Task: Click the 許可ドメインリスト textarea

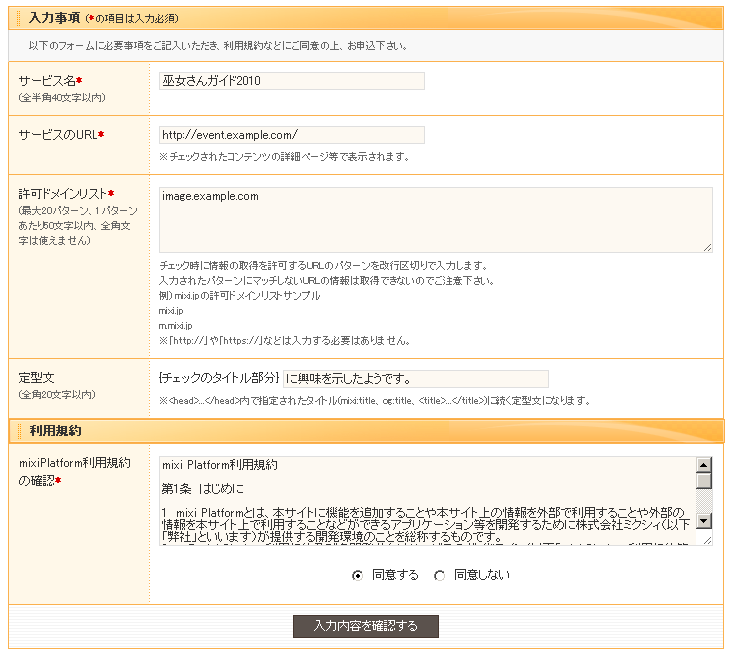Action: pos(436,220)
